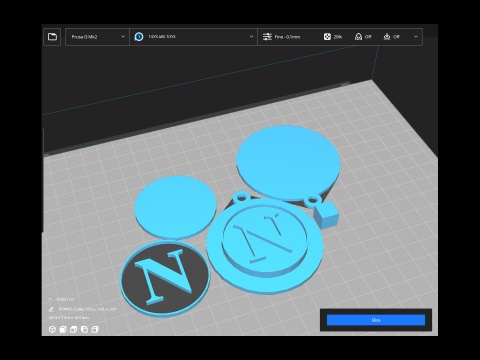
Task: Select the dark disc with raised N
Action: 165,278
